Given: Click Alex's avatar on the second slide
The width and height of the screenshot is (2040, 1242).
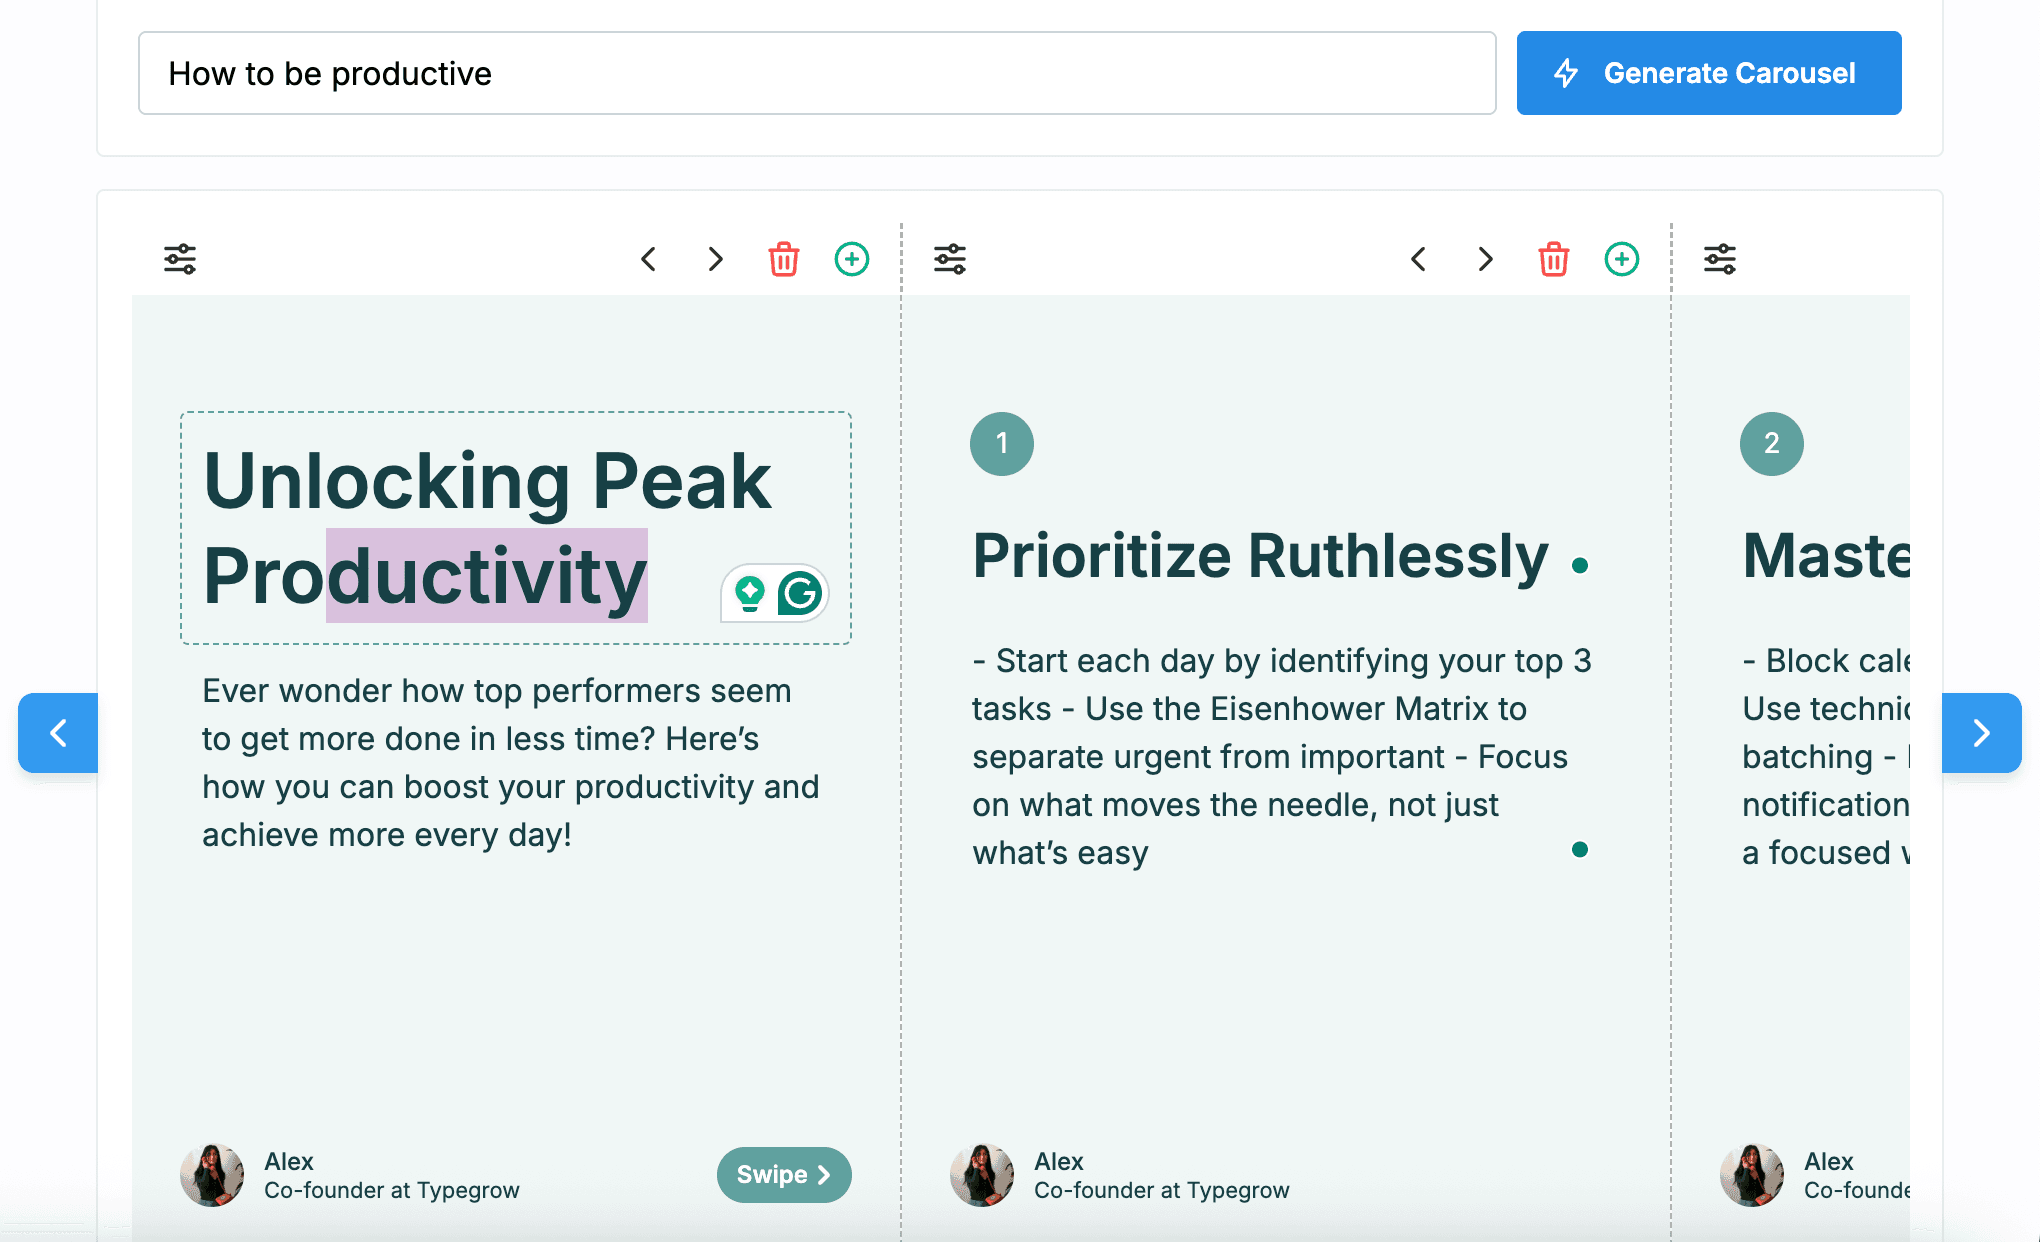Looking at the screenshot, I should tap(982, 1175).
